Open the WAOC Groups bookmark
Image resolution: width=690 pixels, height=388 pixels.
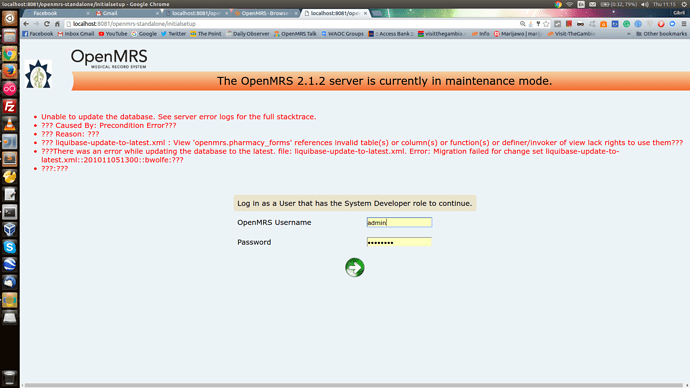tap(342, 33)
